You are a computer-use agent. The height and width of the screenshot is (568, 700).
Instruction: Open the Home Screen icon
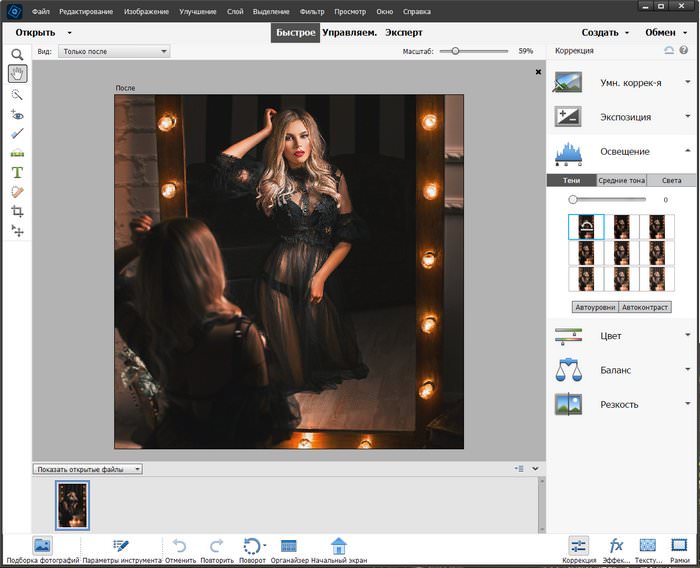[338, 546]
